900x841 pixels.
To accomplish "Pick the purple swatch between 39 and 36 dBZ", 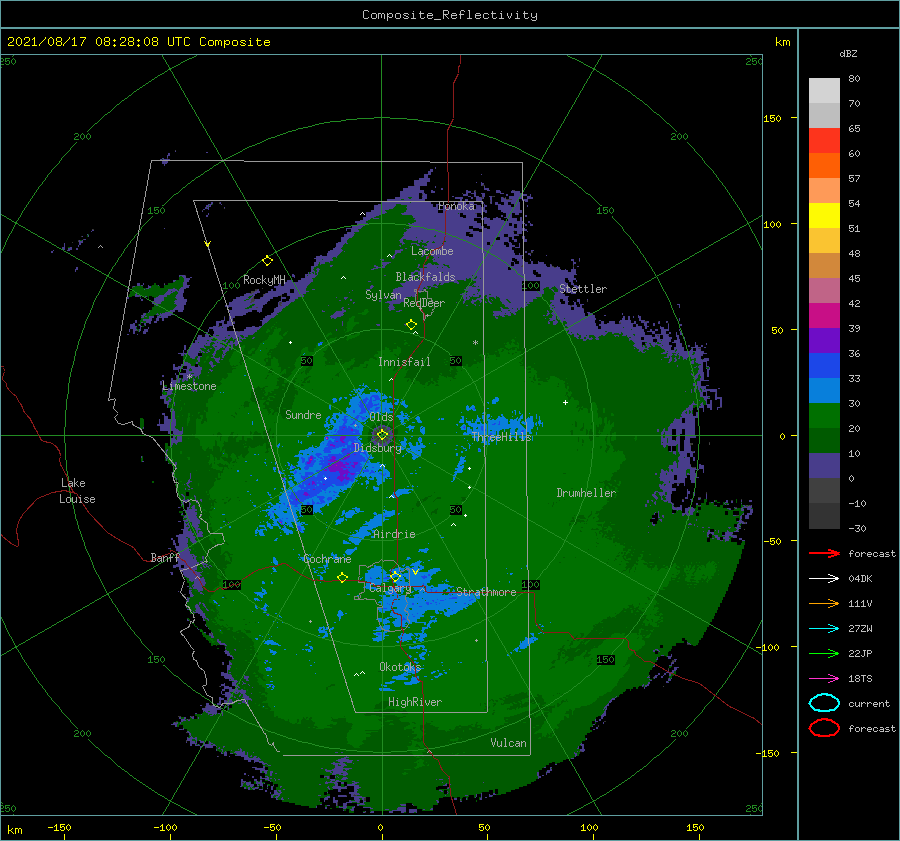I will pyautogui.click(x=824, y=341).
